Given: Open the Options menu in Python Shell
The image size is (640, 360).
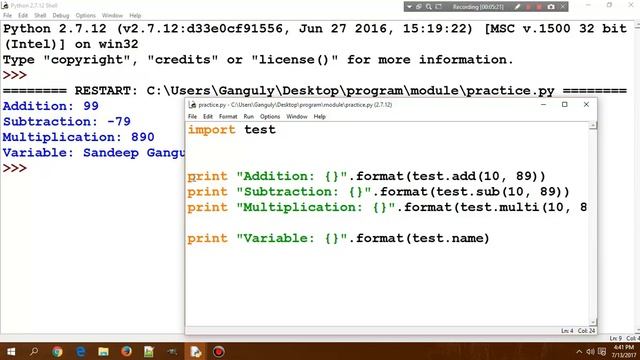Looking at the screenshot, I should 85,16.
